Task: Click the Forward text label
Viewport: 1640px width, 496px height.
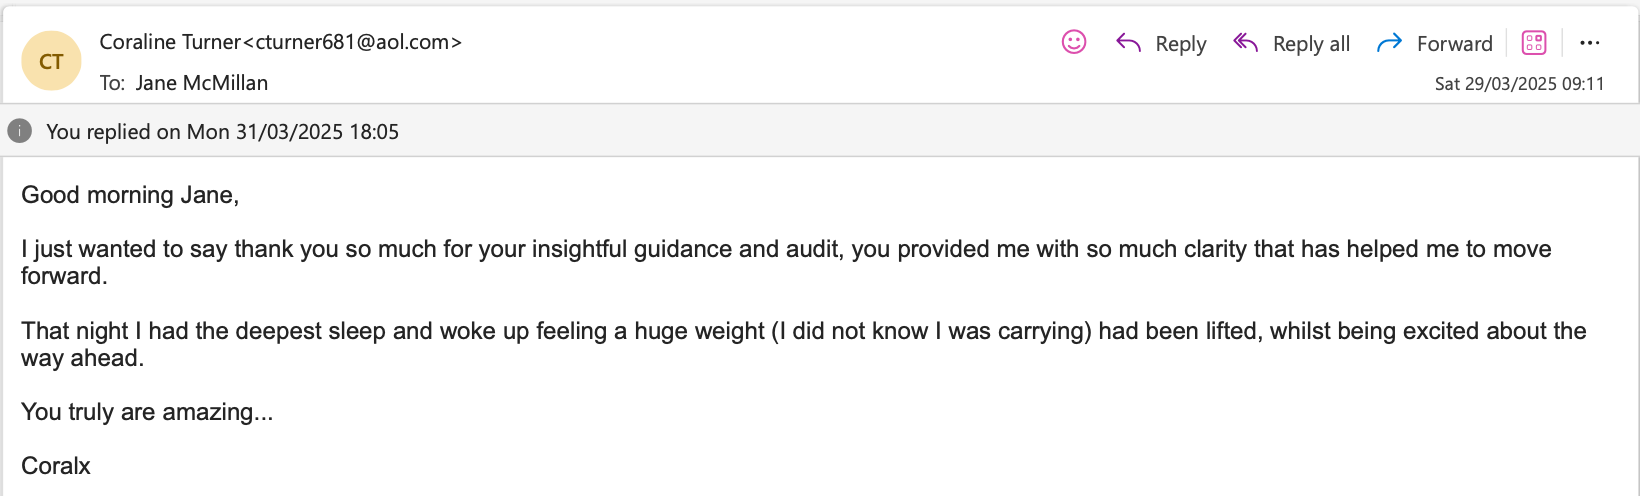Action: (1454, 44)
